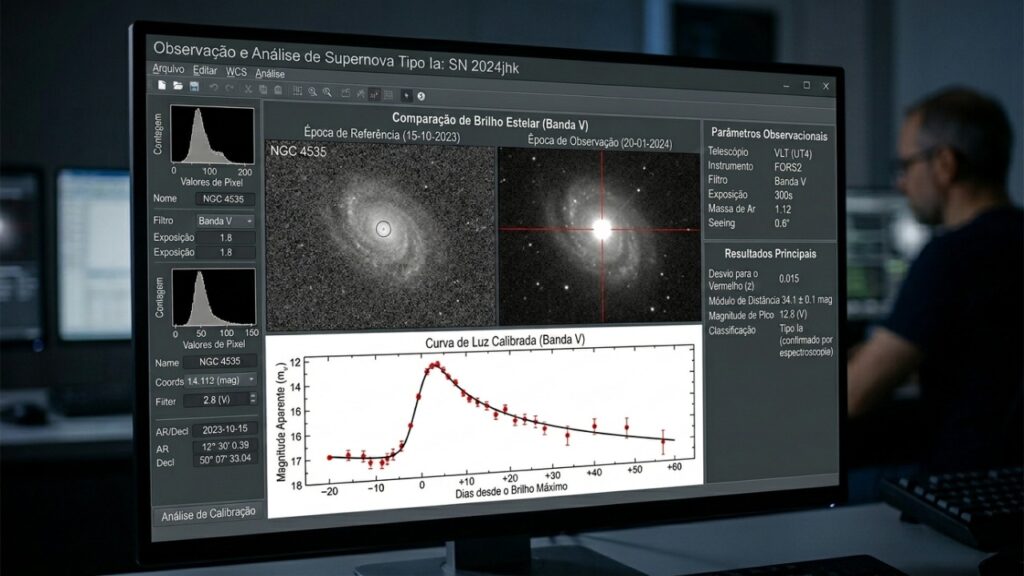Click the Redo arrow in the toolbar
The width and height of the screenshot is (1024, 576).
(229, 88)
